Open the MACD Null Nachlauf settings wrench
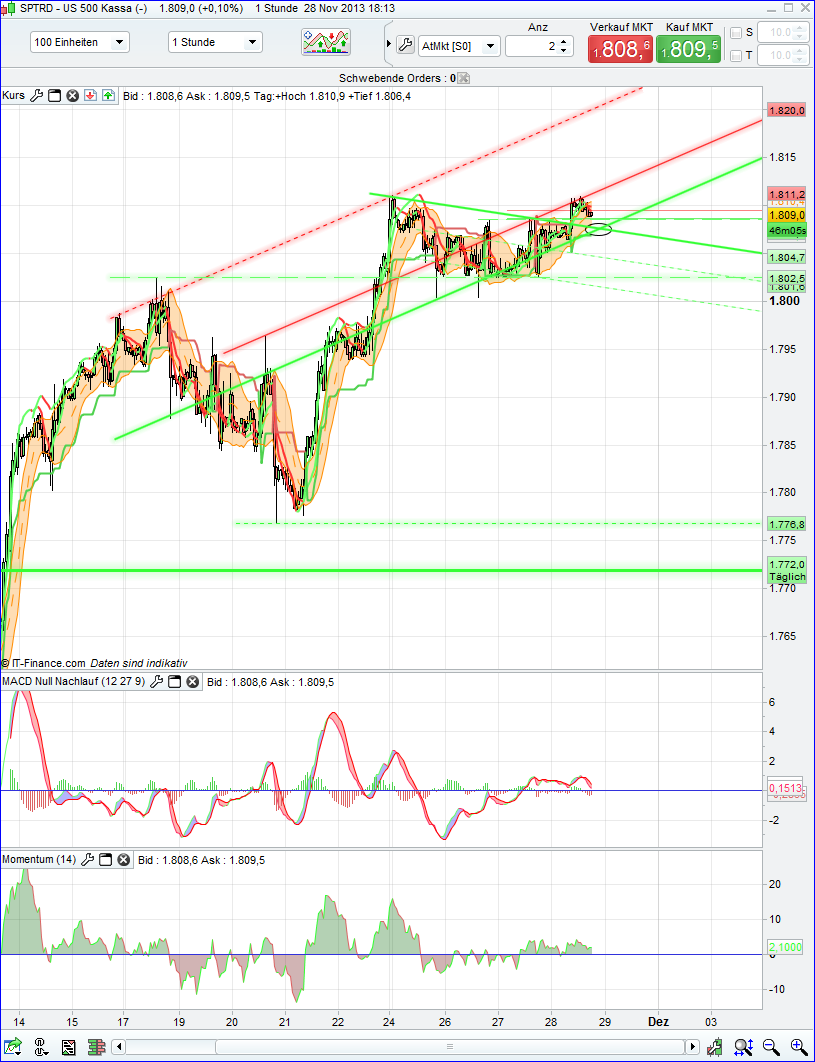 (157, 681)
